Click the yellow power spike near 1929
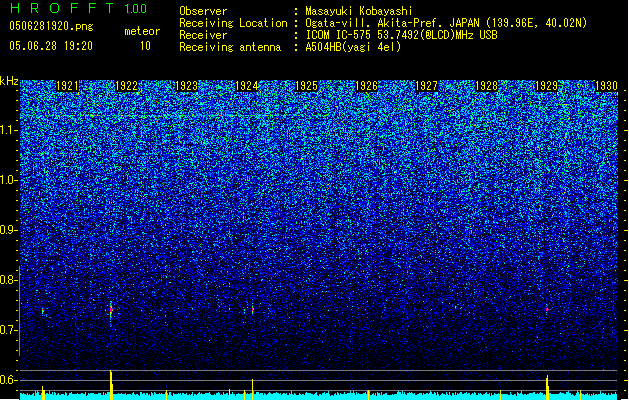 tap(547, 387)
